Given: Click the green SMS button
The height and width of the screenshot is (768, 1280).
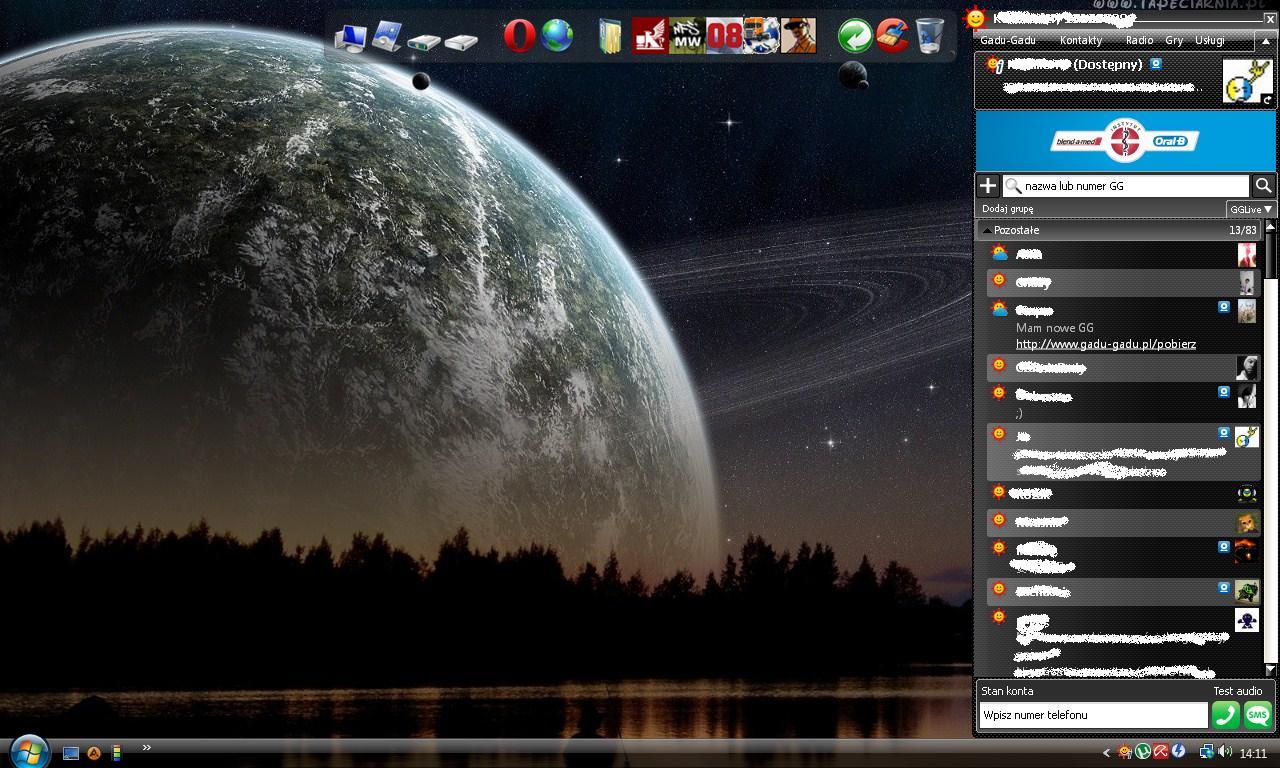Looking at the screenshot, I should pos(1257,715).
